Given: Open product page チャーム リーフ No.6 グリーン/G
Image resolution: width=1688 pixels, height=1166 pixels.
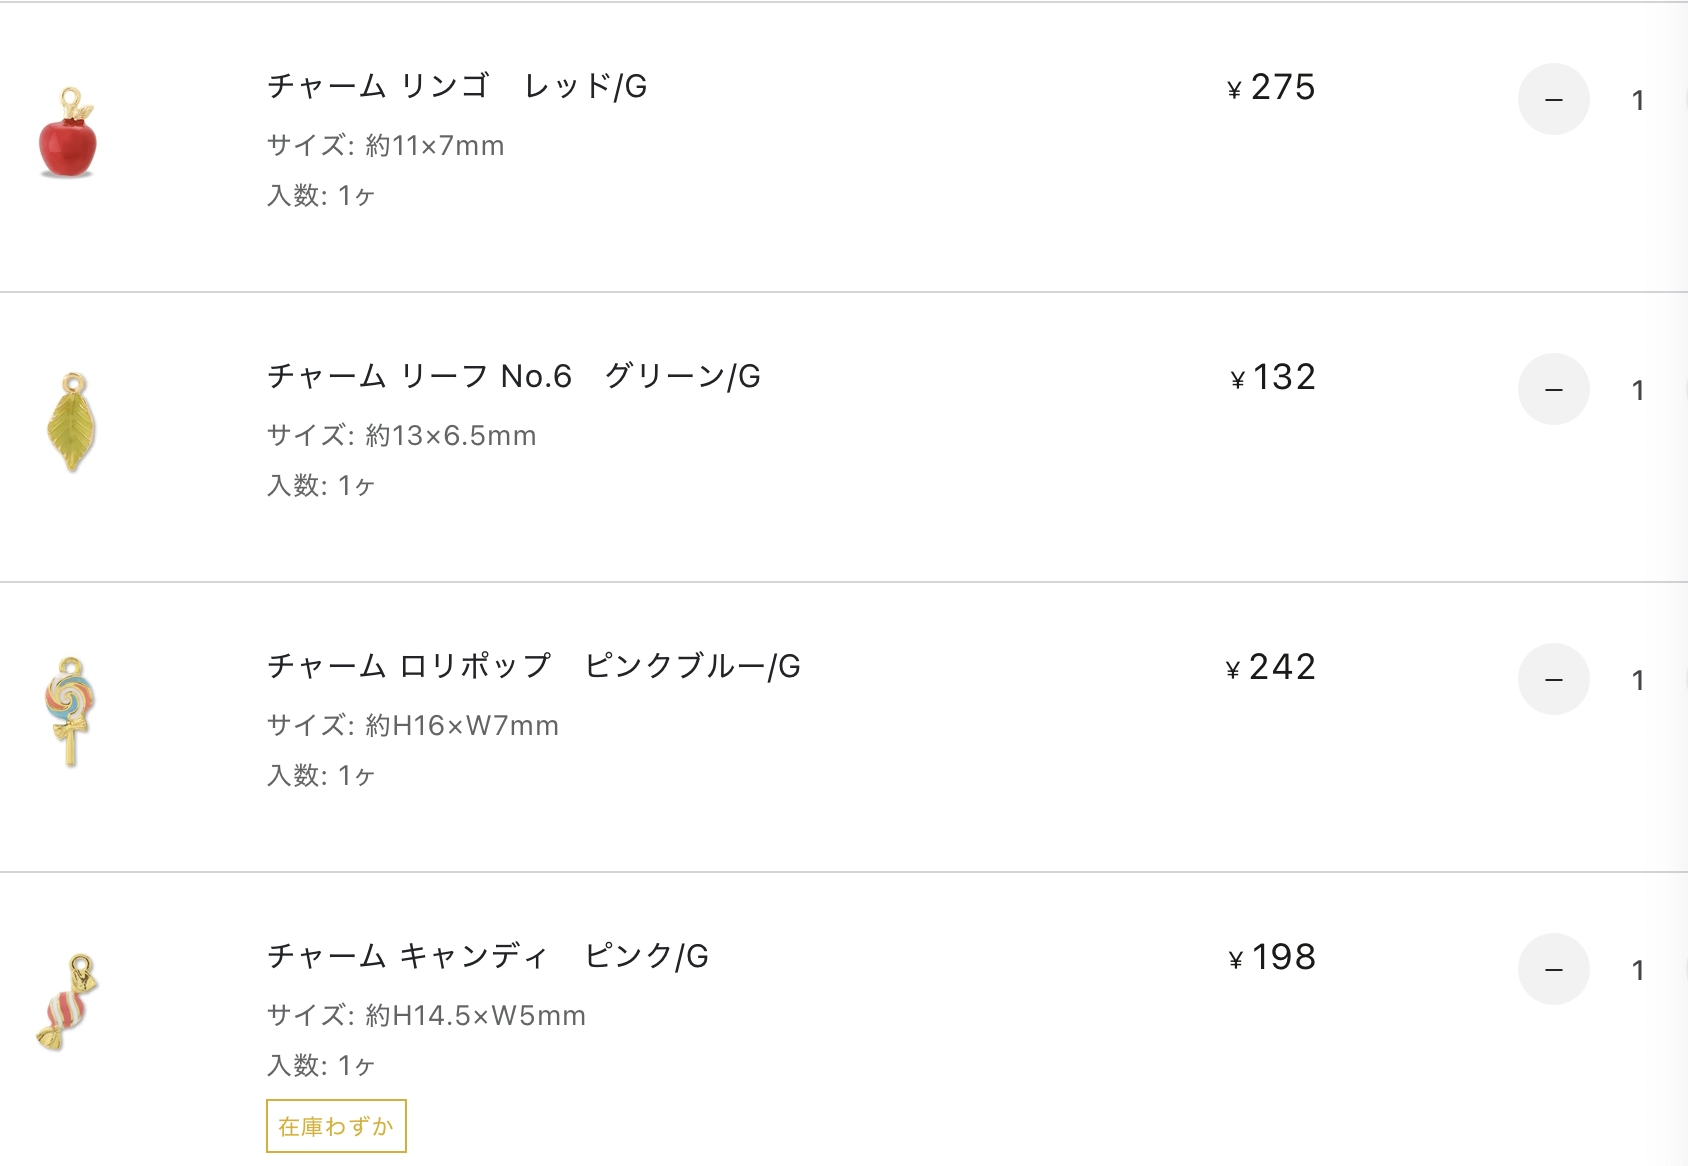Looking at the screenshot, I should 514,376.
